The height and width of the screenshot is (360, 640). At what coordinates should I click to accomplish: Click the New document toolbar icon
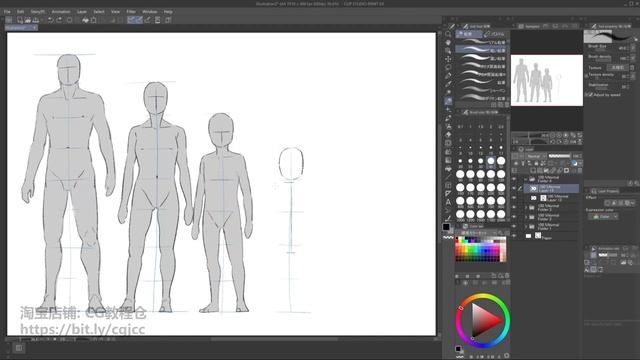coord(20,20)
